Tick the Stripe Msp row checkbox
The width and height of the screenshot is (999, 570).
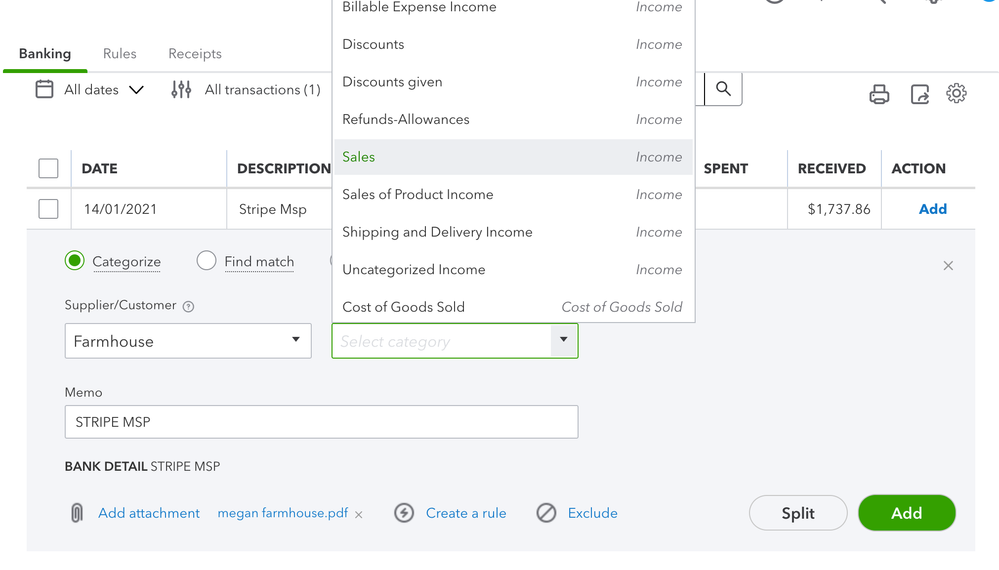[48, 209]
